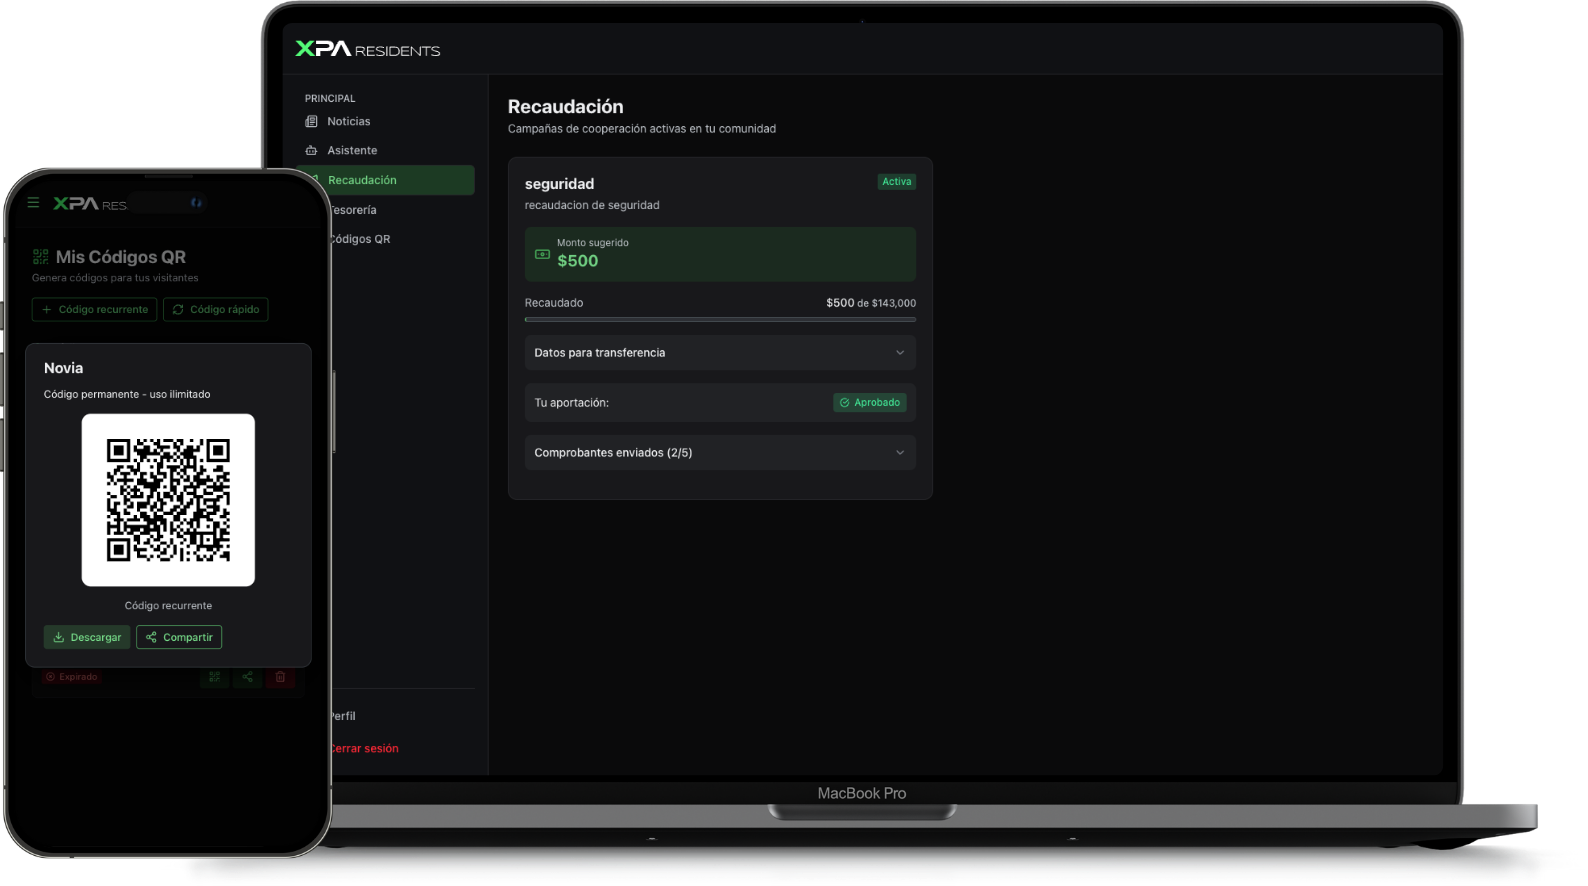Click the "Recaudación" page heading

[565, 106]
